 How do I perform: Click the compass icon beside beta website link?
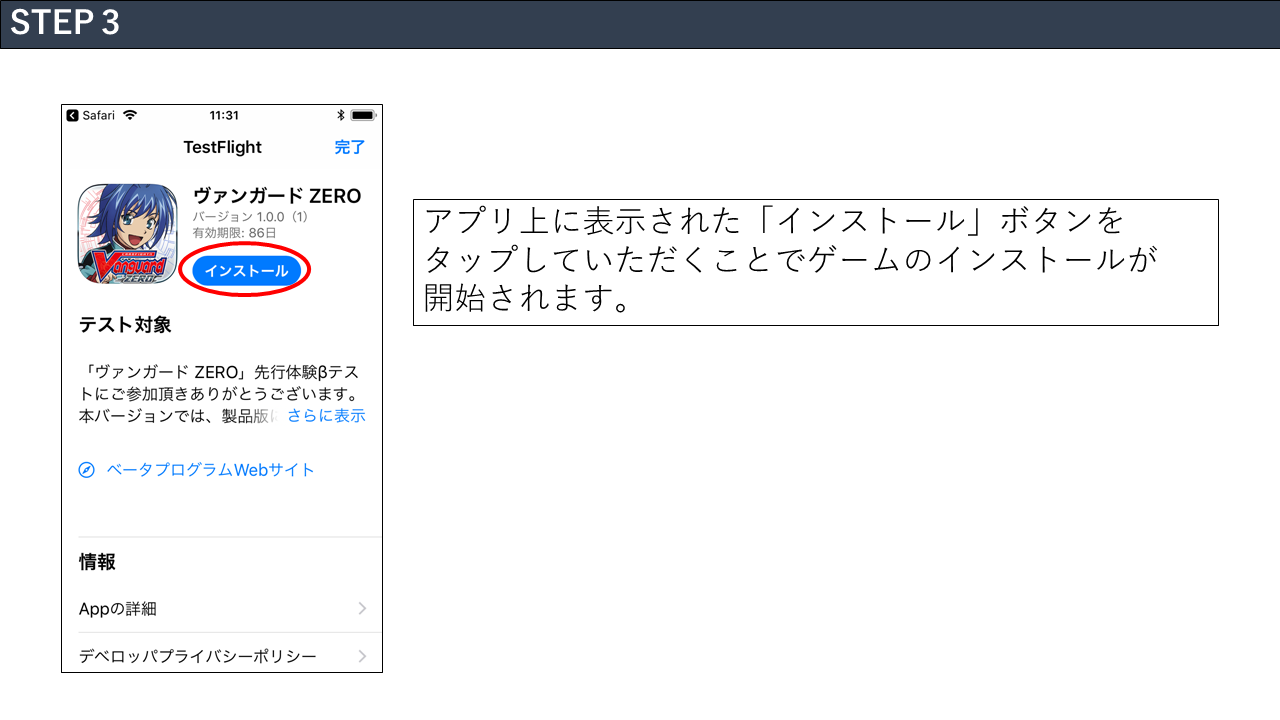[x=87, y=470]
